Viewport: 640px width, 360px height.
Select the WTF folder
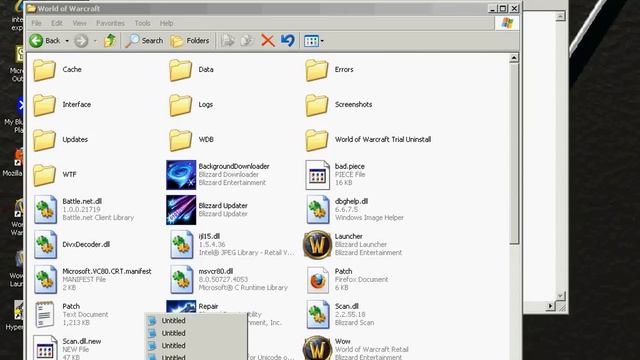pos(55,175)
